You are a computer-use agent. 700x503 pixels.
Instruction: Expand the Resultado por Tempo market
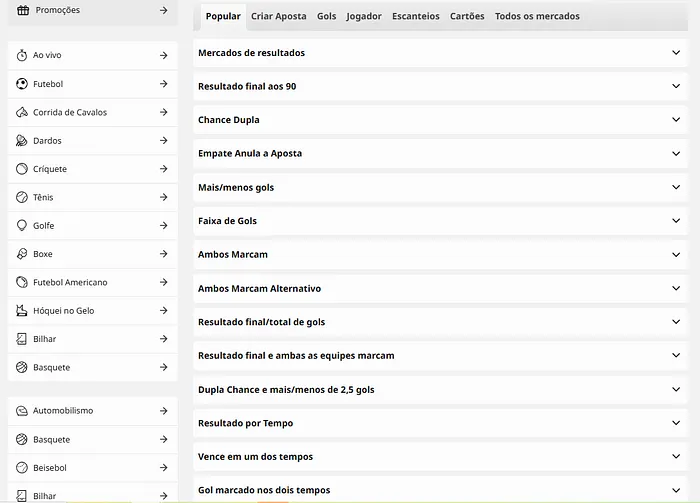pos(440,423)
